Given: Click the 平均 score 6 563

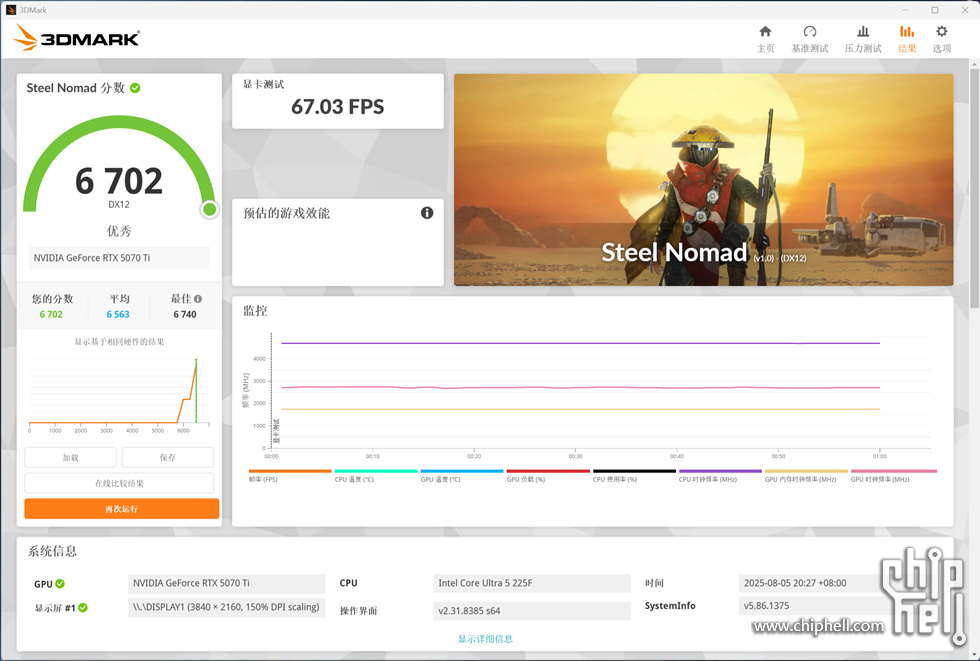Looking at the screenshot, I should 118,314.
